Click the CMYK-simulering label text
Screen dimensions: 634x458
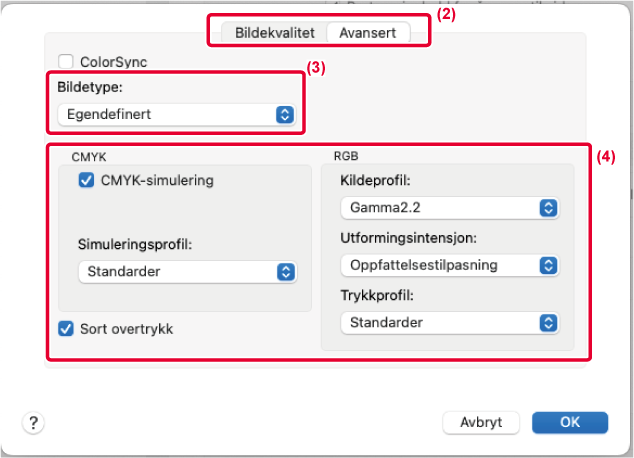coord(157,180)
